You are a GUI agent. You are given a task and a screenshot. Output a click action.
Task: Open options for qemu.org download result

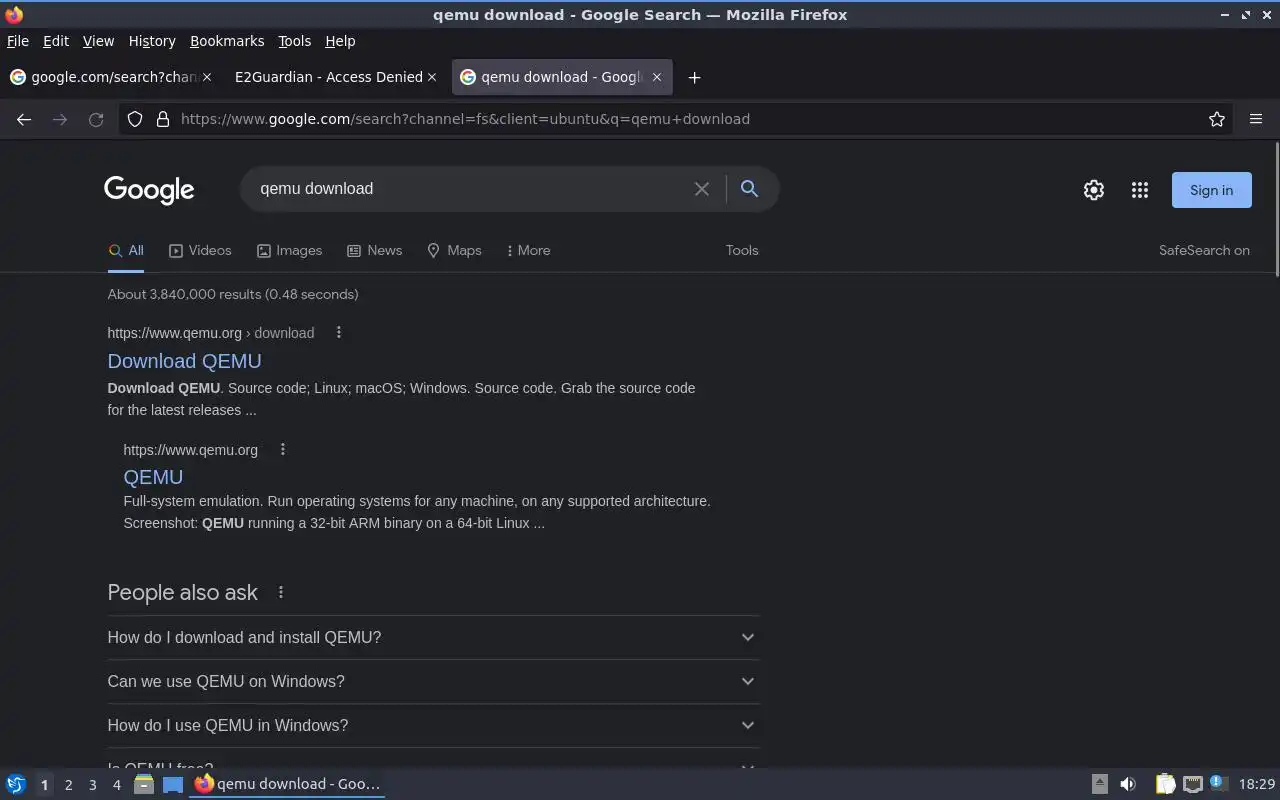pos(338,332)
